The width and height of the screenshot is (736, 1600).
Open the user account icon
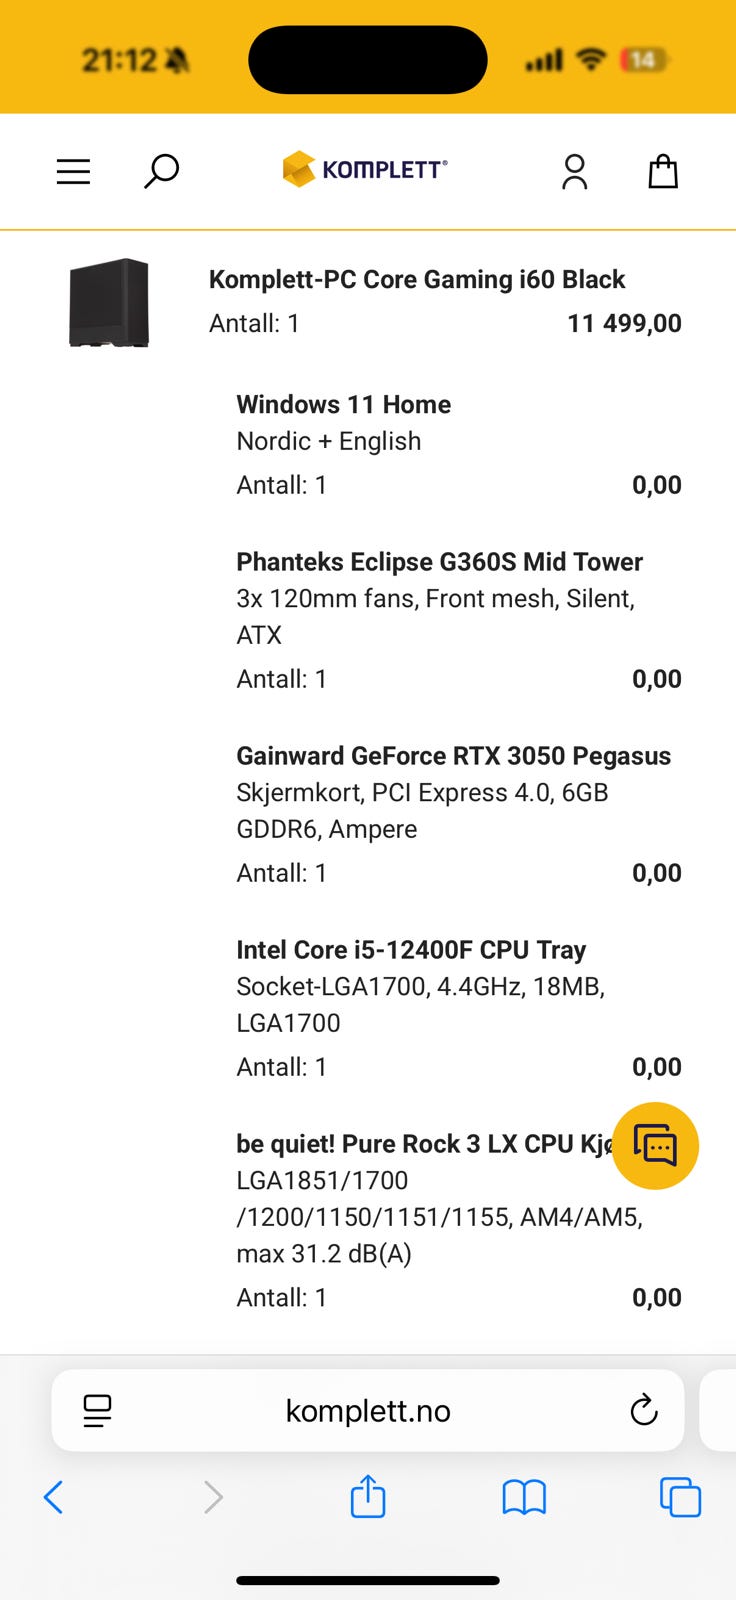[574, 171]
